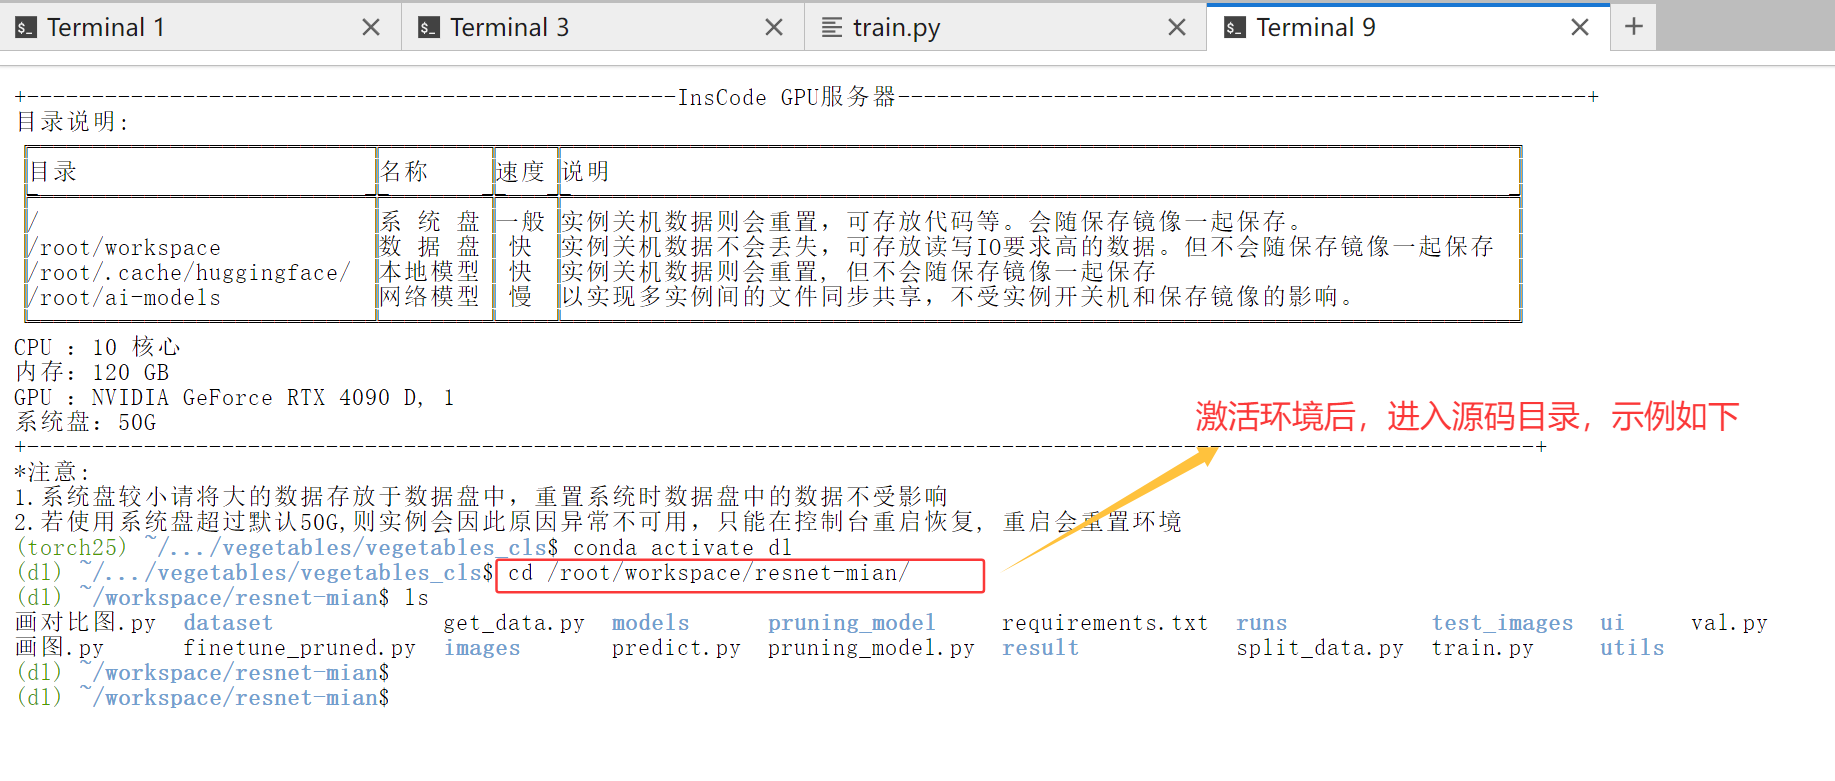The height and width of the screenshot is (781, 1835).
Task: Switch to the Terminal 1 tab
Action: [200, 27]
